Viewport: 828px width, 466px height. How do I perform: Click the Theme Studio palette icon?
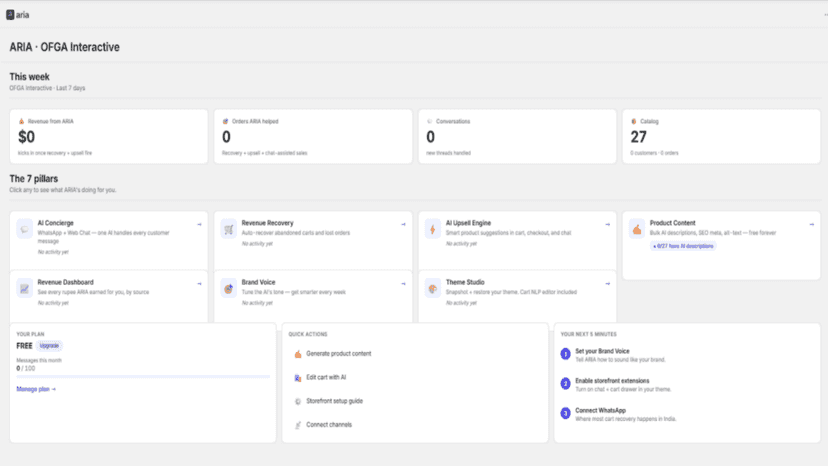point(432,288)
